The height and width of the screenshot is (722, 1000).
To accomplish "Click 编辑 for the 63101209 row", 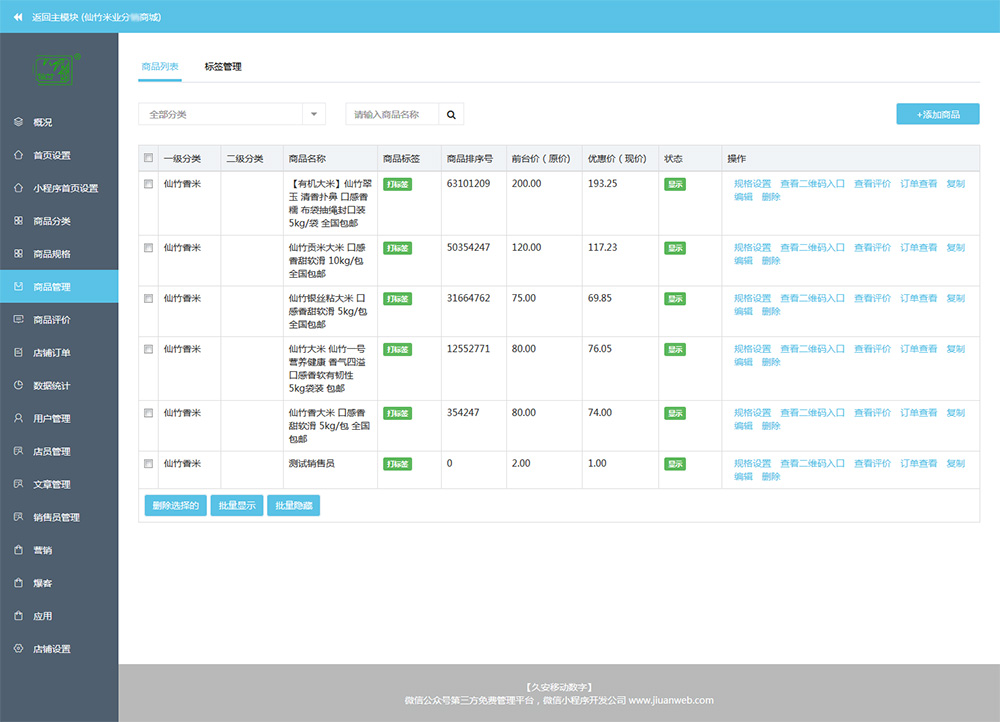I will (743, 197).
